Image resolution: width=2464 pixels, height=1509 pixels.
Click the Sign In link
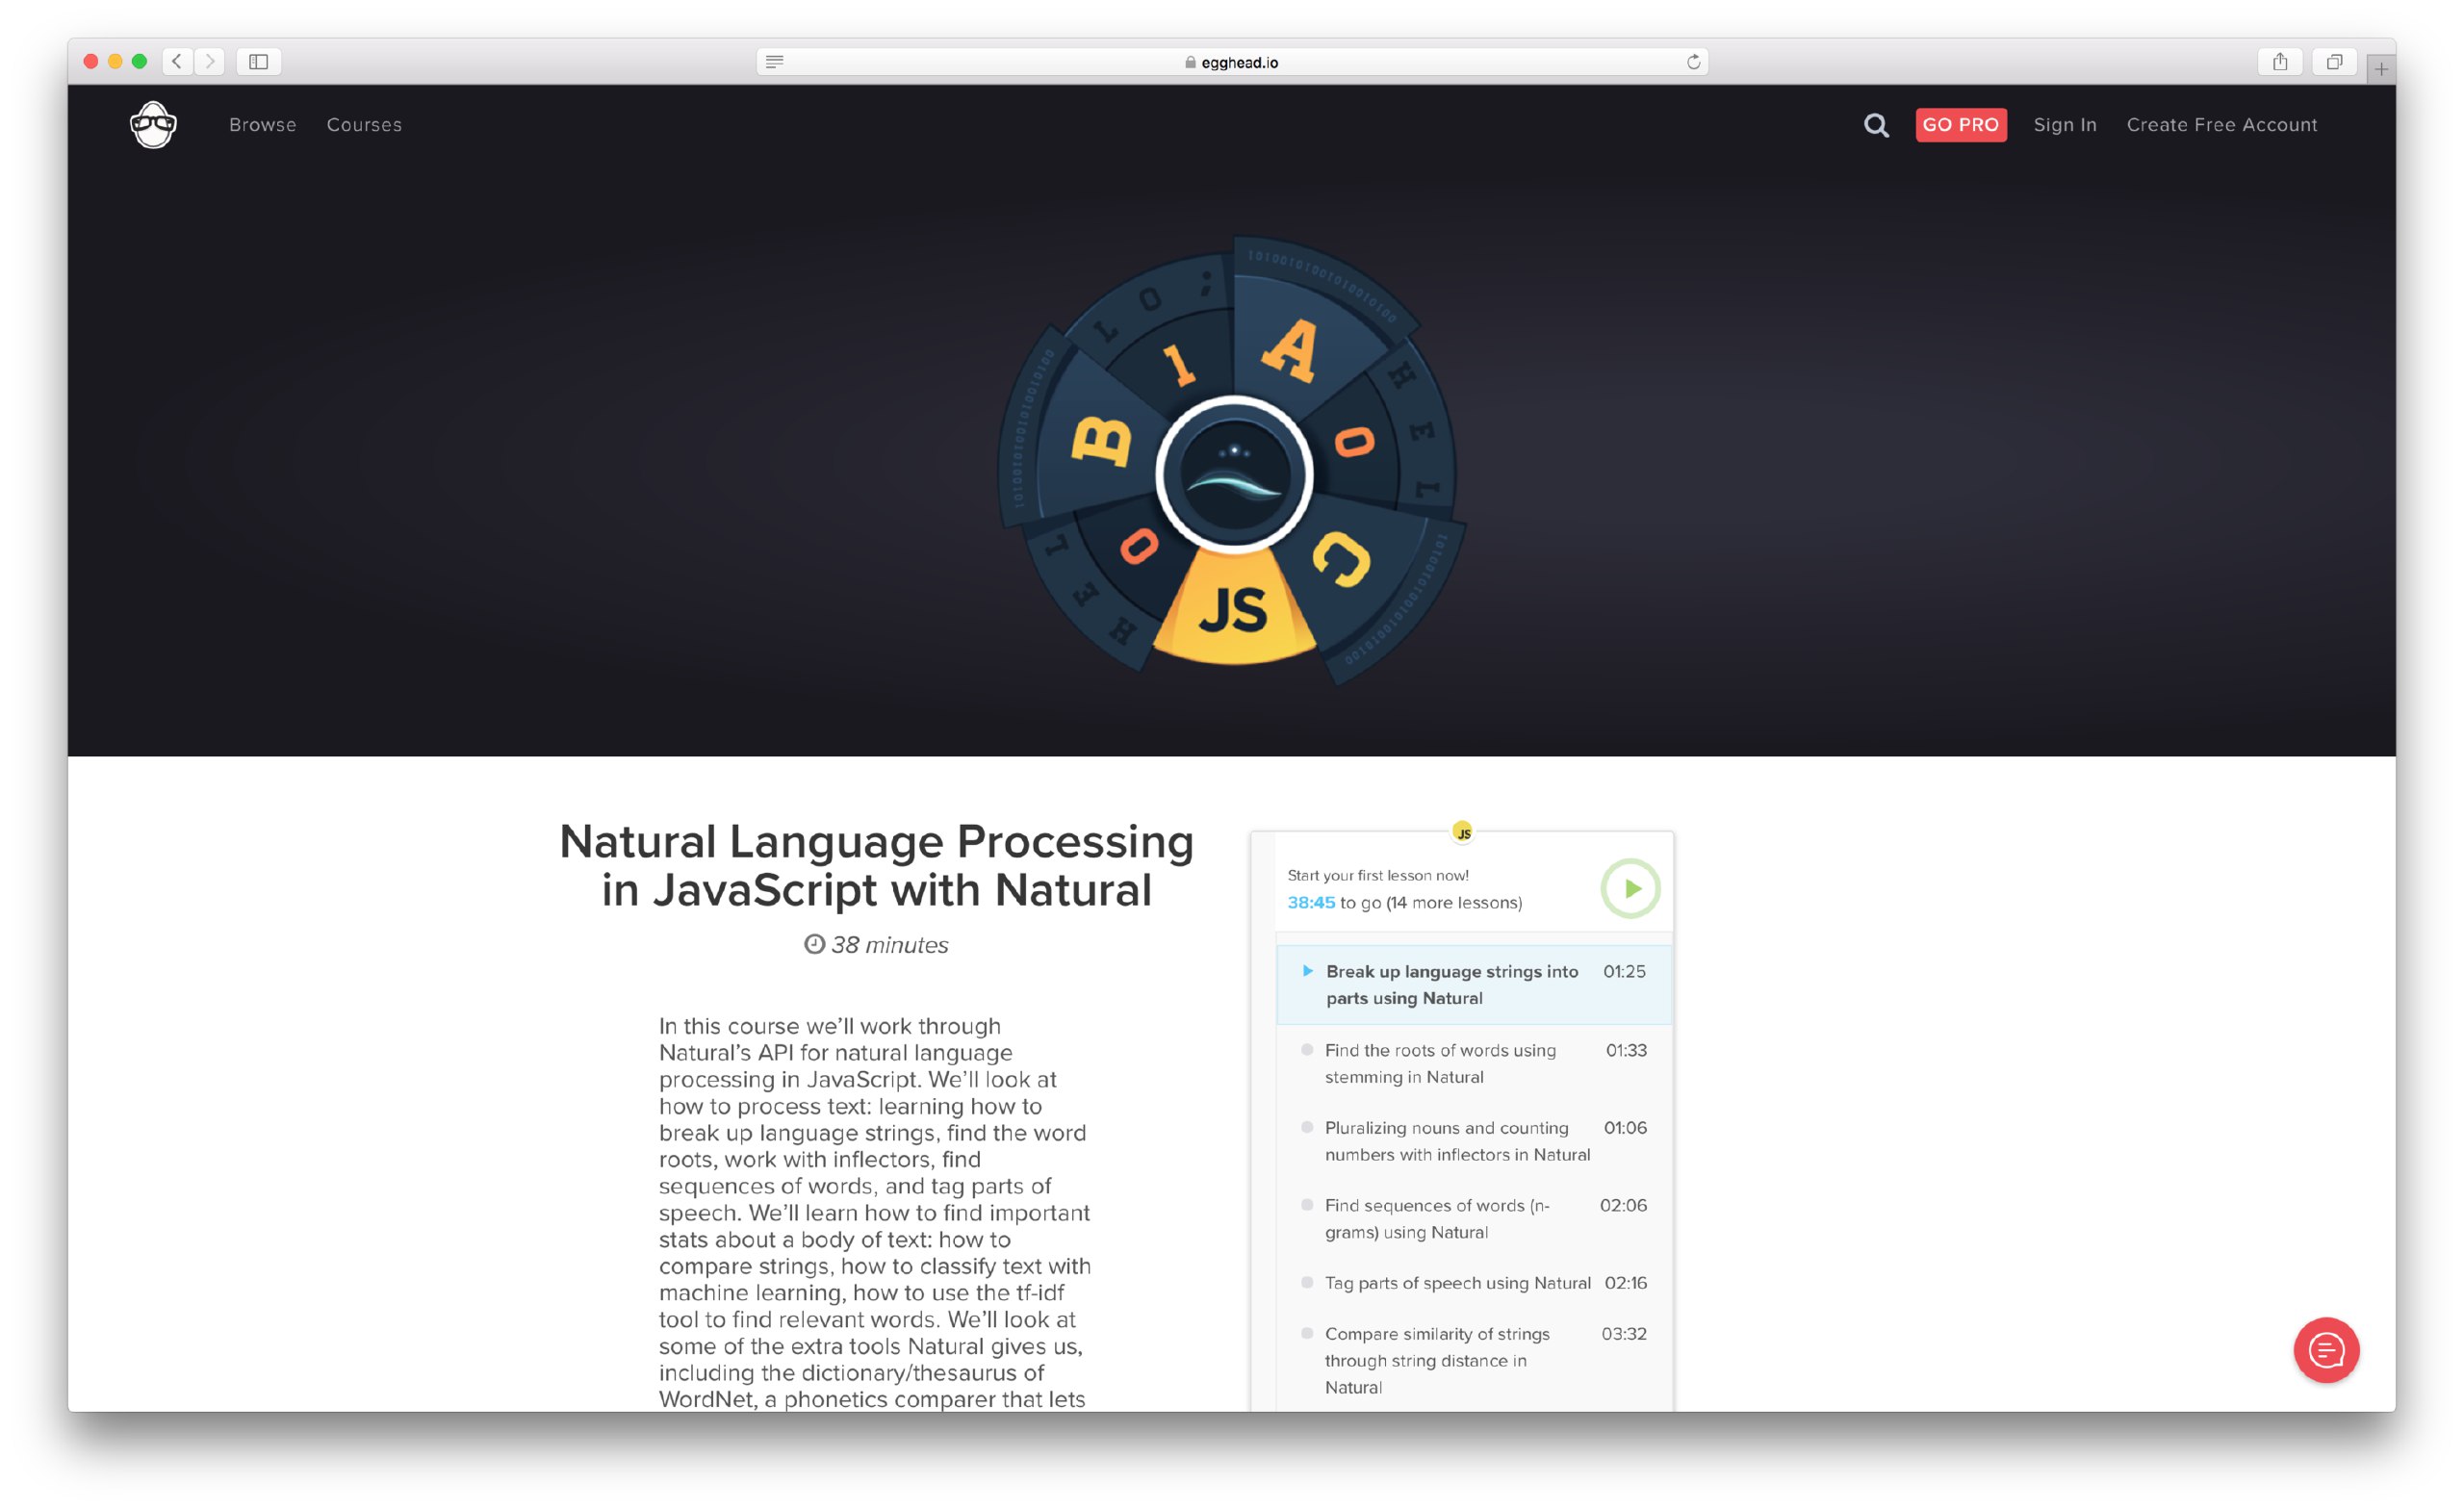[2065, 125]
